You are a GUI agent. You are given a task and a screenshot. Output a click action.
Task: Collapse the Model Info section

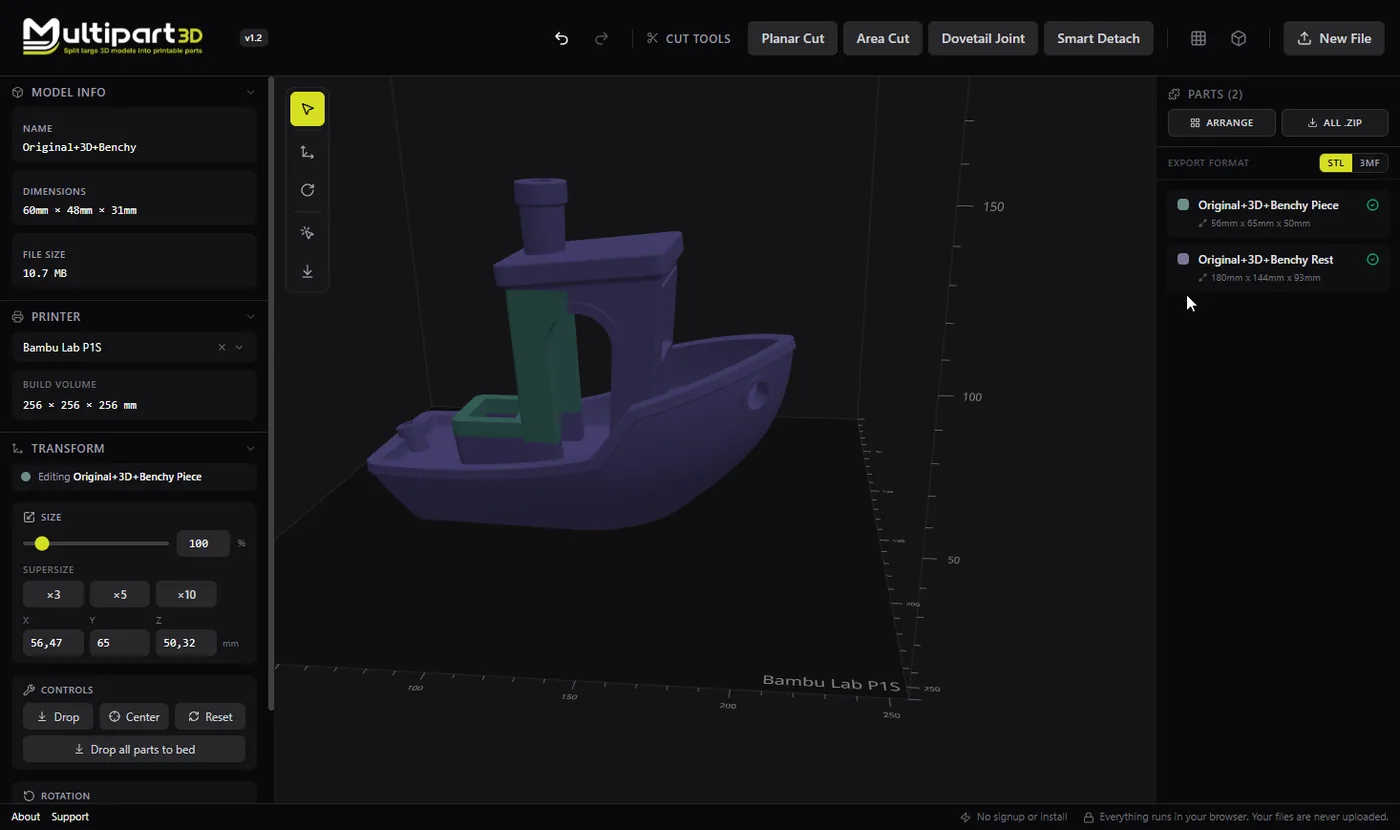250,92
